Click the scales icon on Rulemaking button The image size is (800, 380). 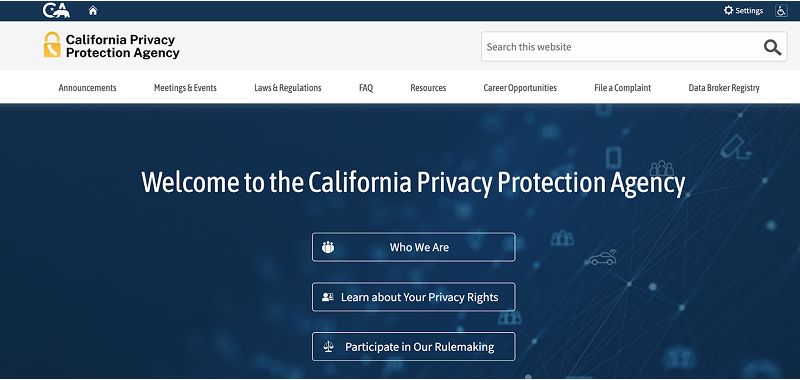328,347
